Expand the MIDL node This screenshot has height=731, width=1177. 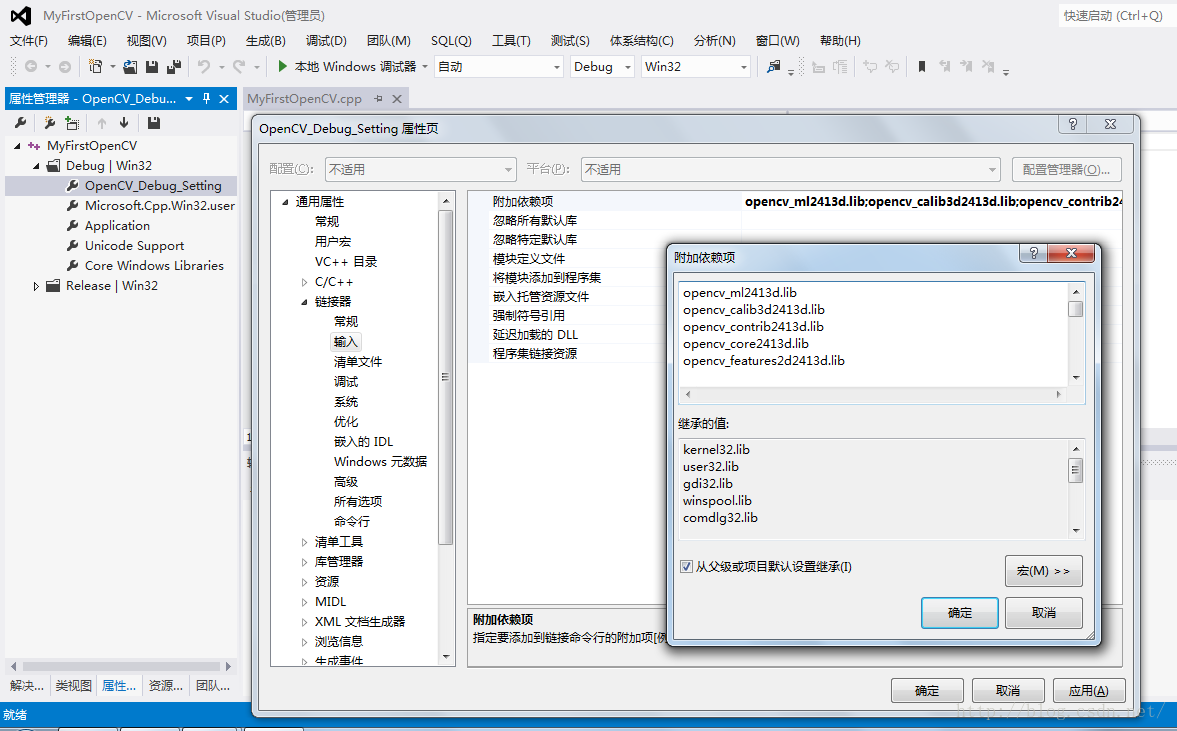point(304,602)
